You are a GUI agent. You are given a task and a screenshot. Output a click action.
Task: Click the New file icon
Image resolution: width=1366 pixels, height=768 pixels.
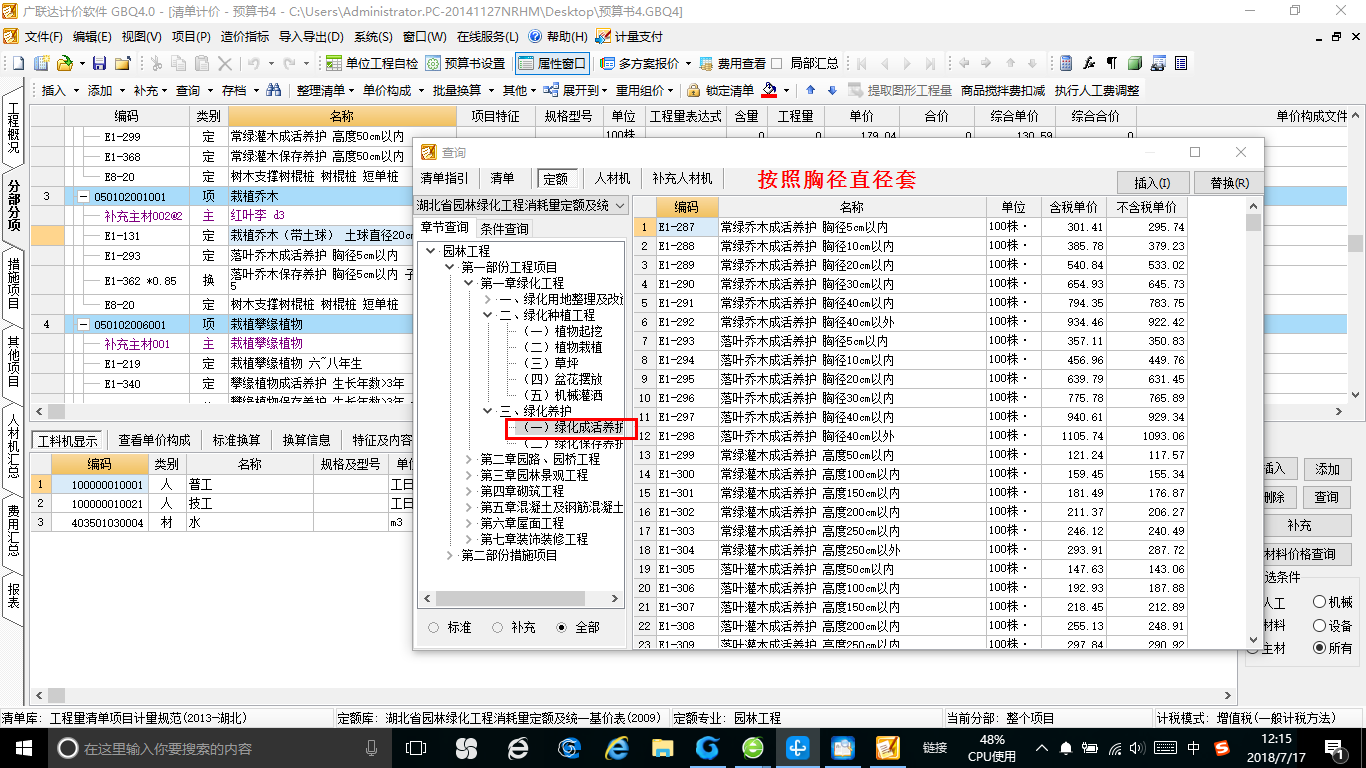click(17, 63)
